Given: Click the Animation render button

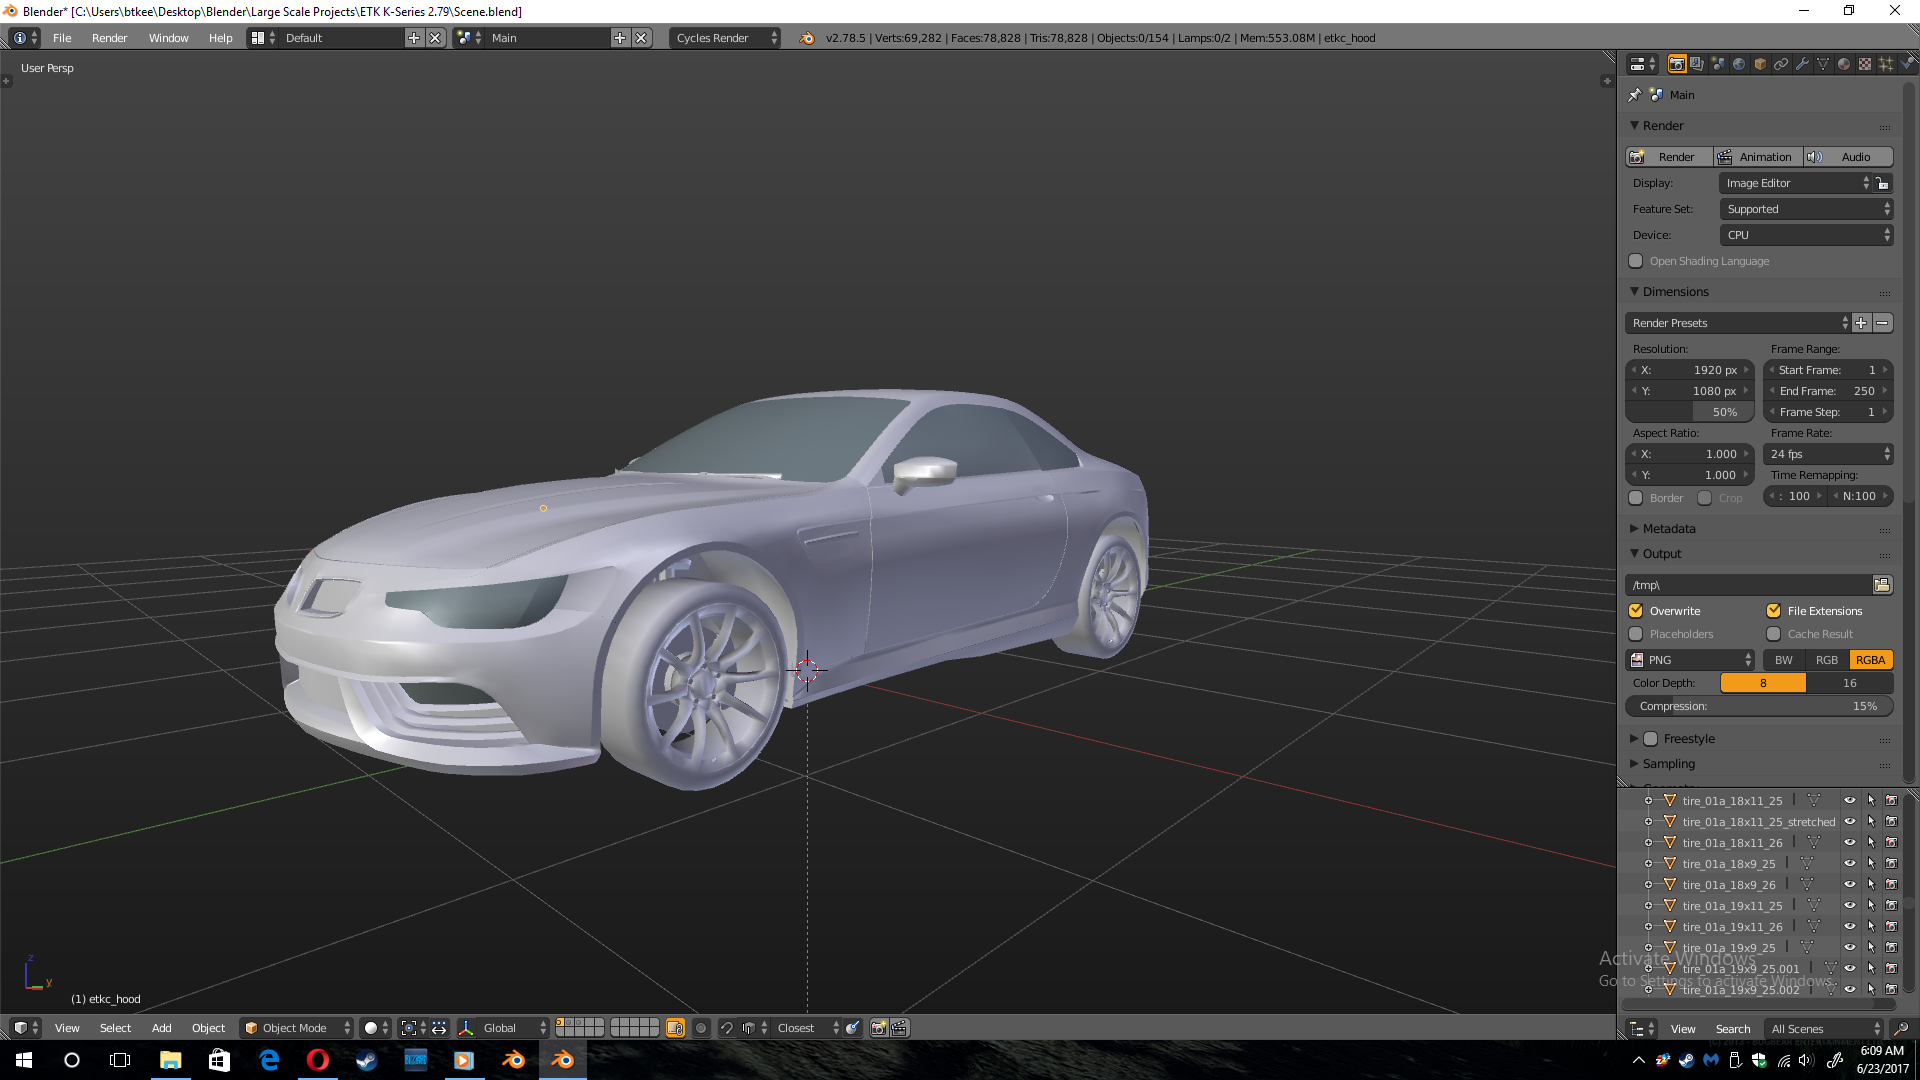Looking at the screenshot, I should (1757, 157).
